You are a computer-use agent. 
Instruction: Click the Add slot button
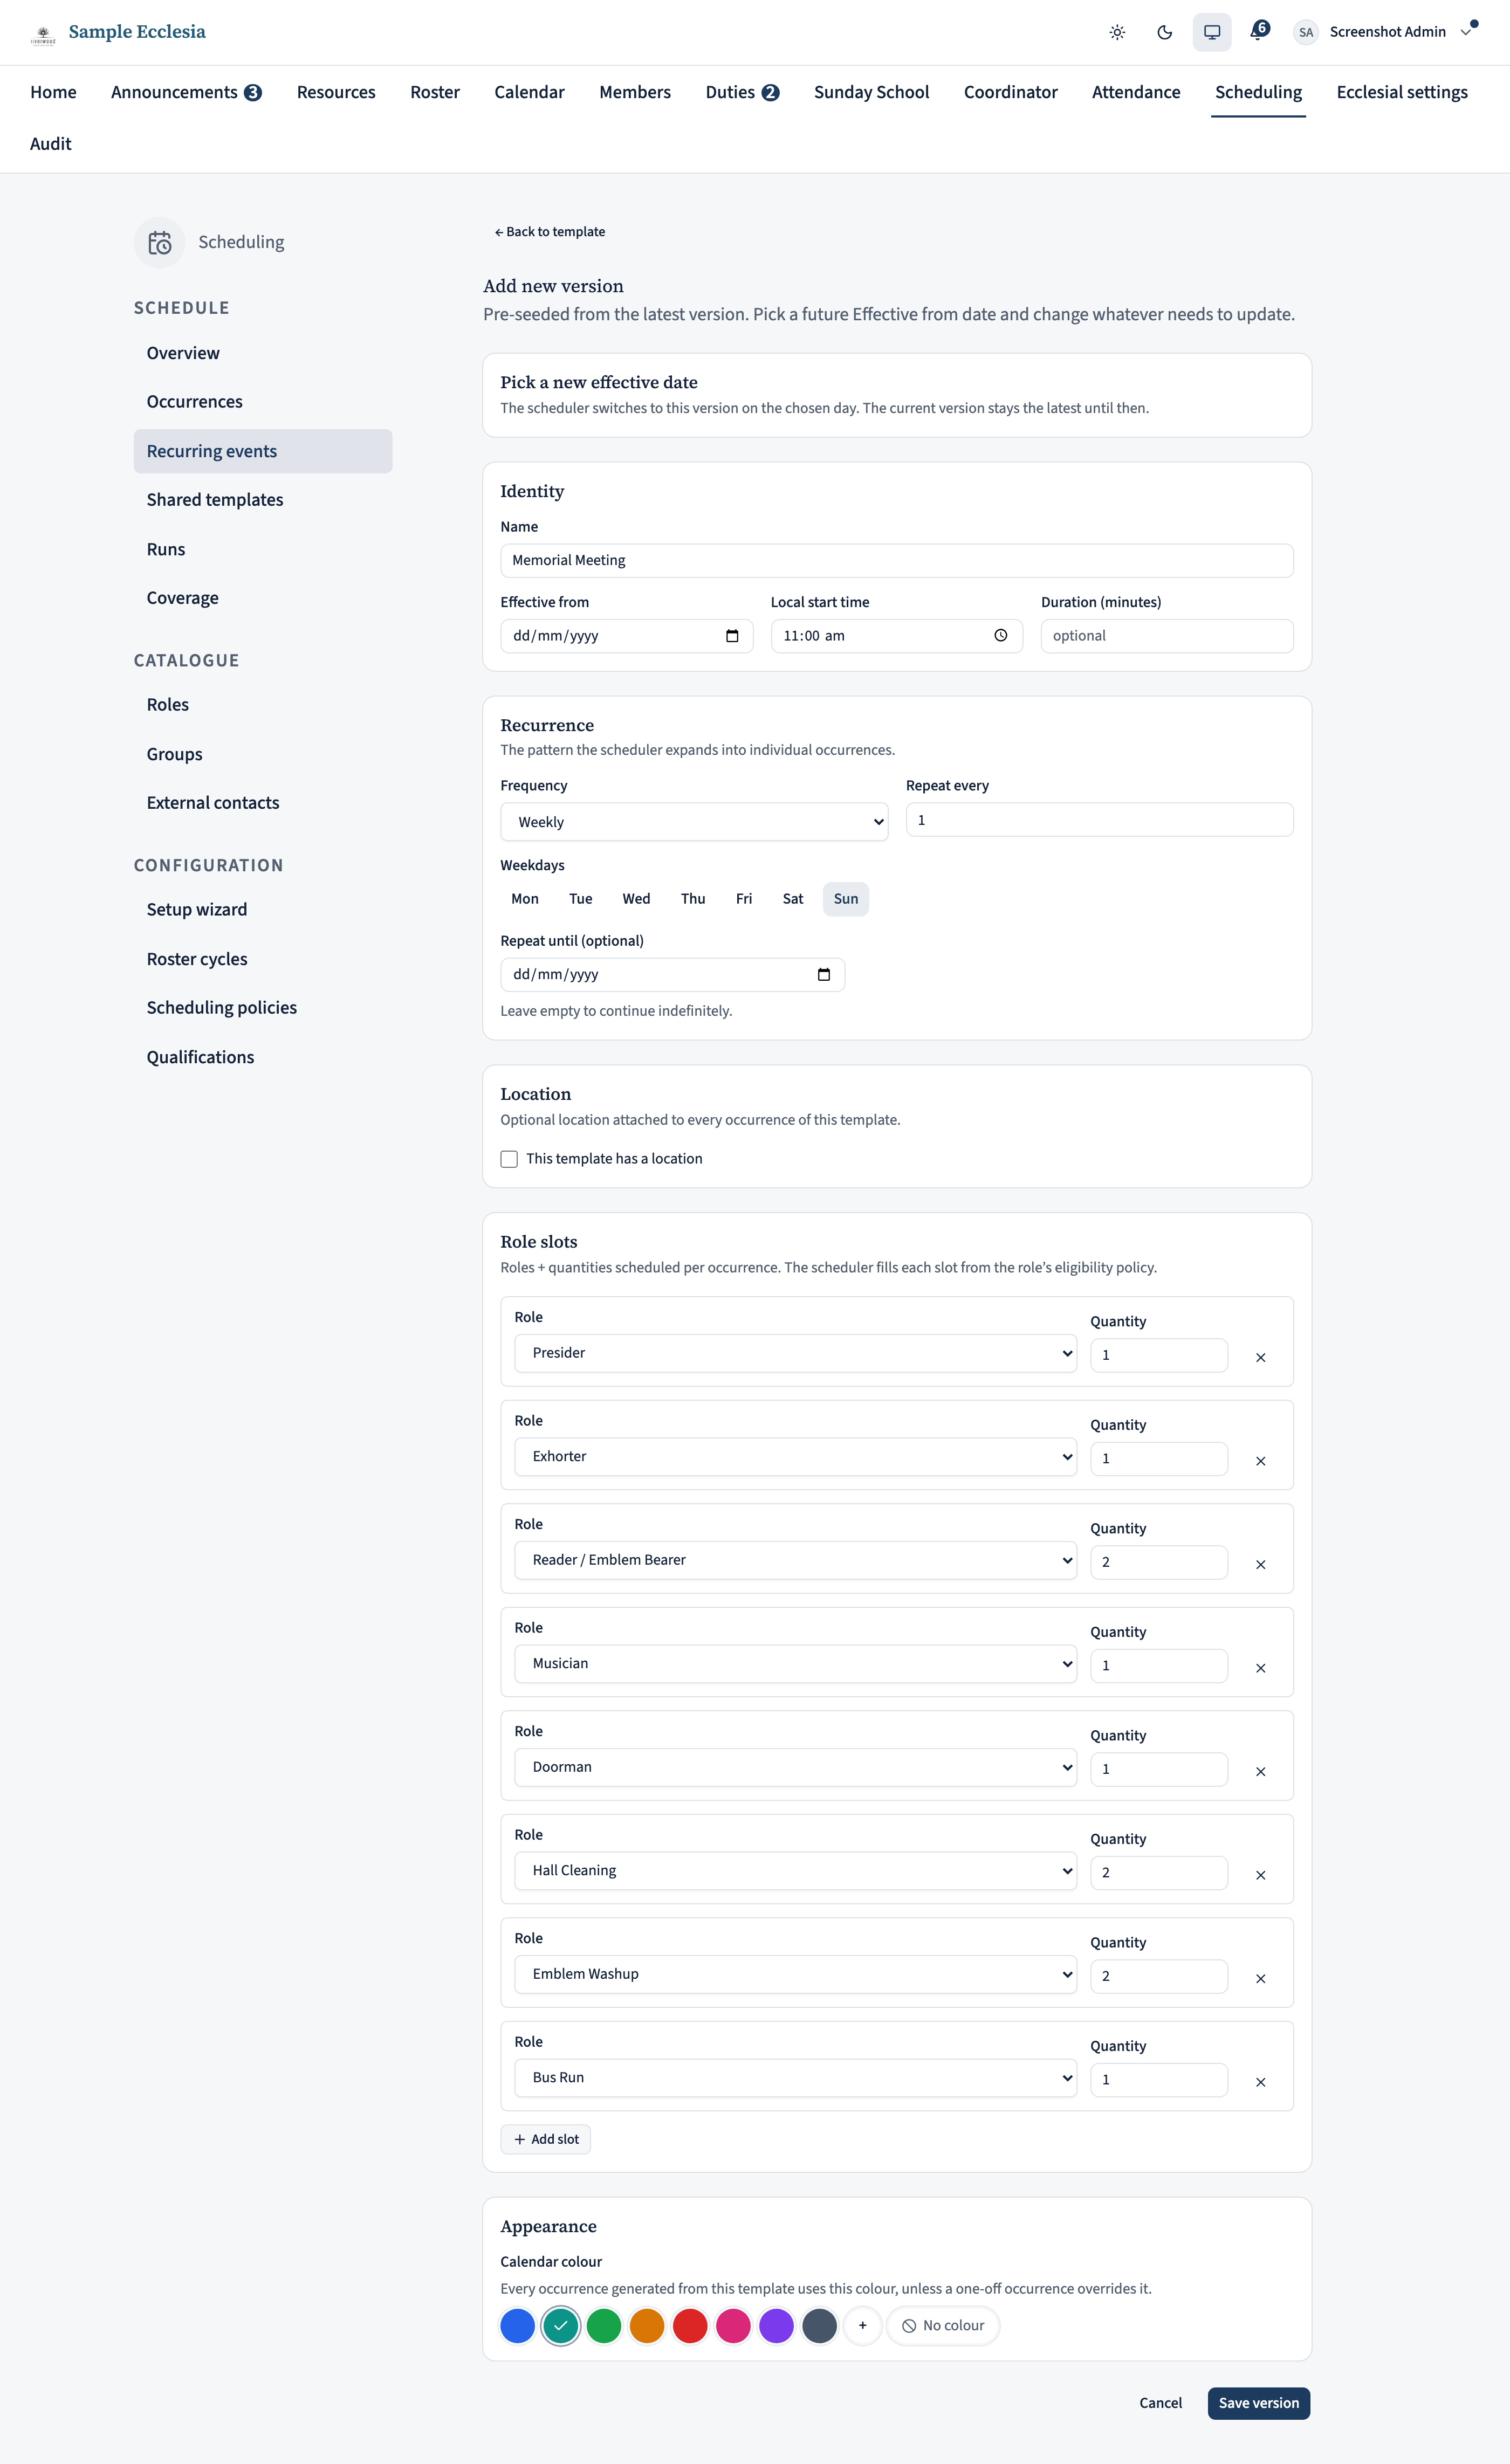point(546,2139)
